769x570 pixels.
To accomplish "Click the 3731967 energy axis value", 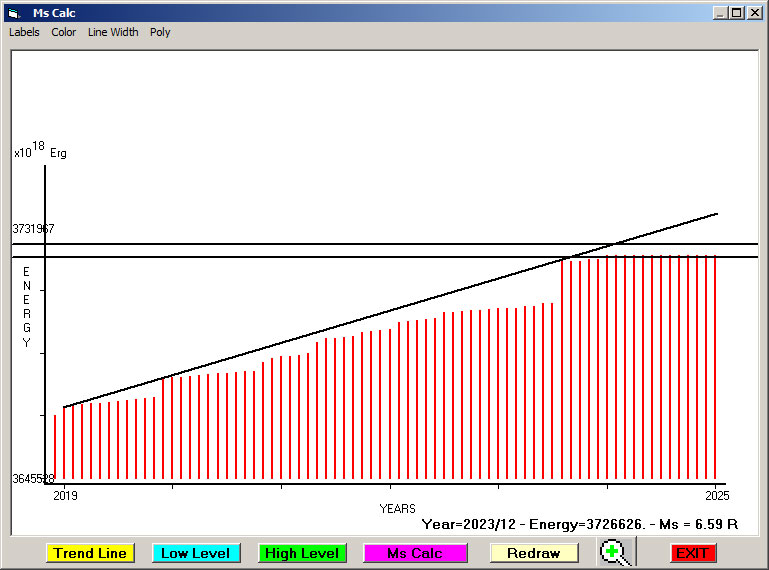I will 33,229.
